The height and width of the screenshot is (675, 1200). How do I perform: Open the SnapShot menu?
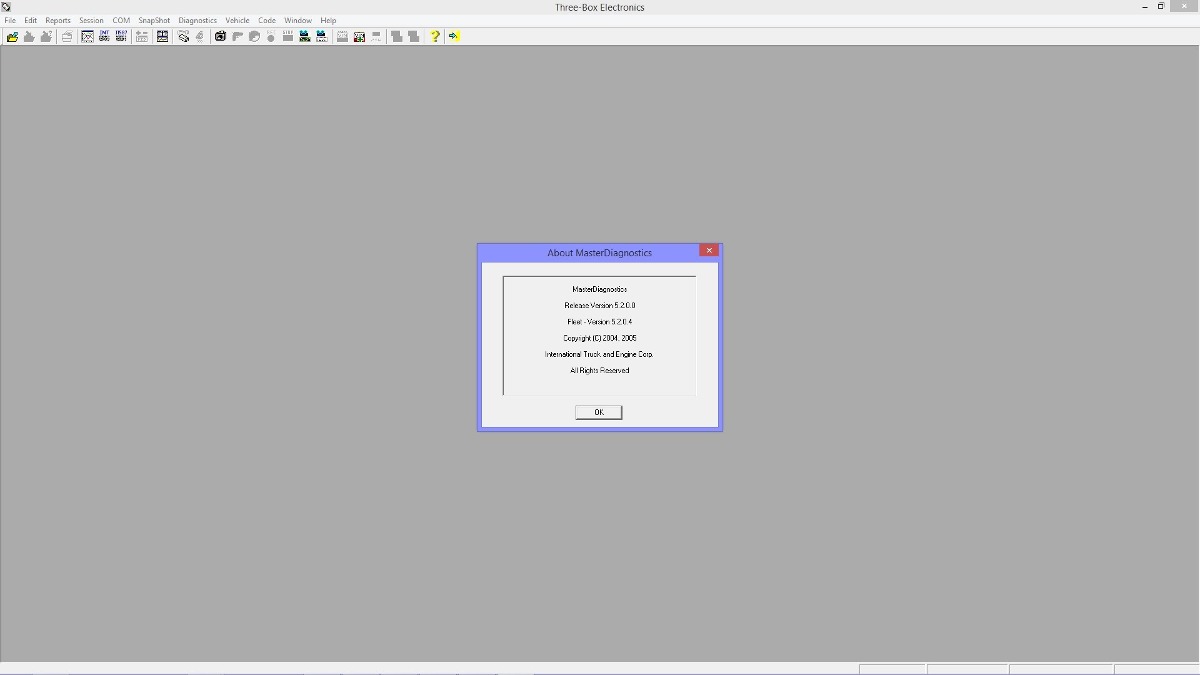tap(154, 20)
